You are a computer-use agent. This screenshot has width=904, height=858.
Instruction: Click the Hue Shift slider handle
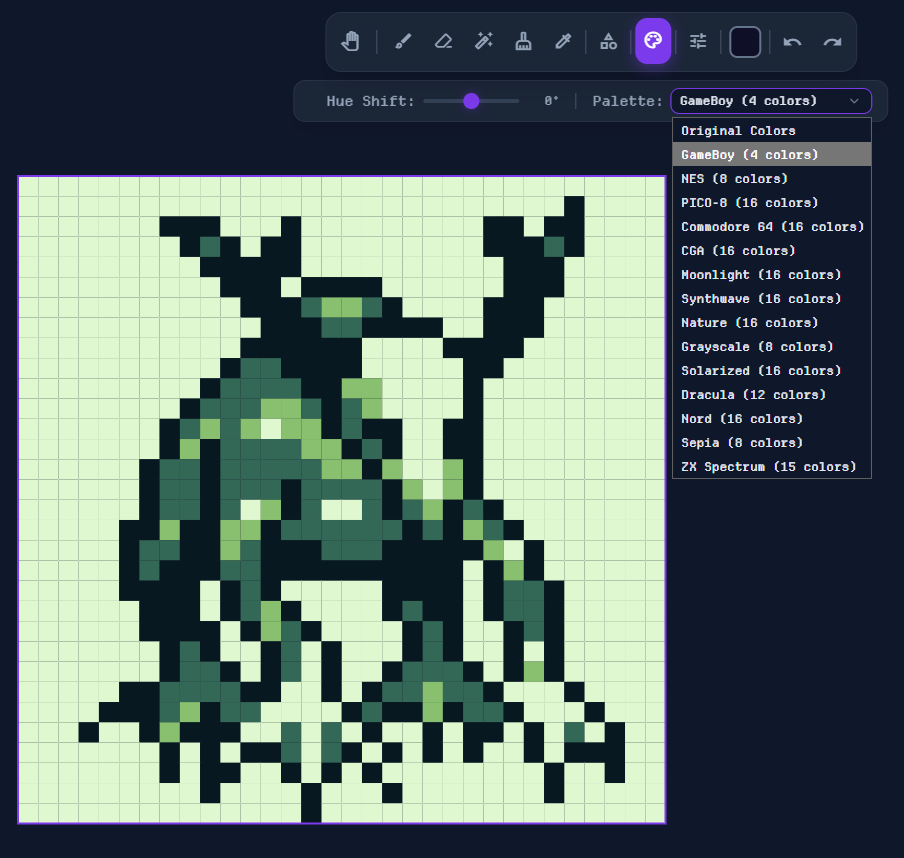point(471,101)
